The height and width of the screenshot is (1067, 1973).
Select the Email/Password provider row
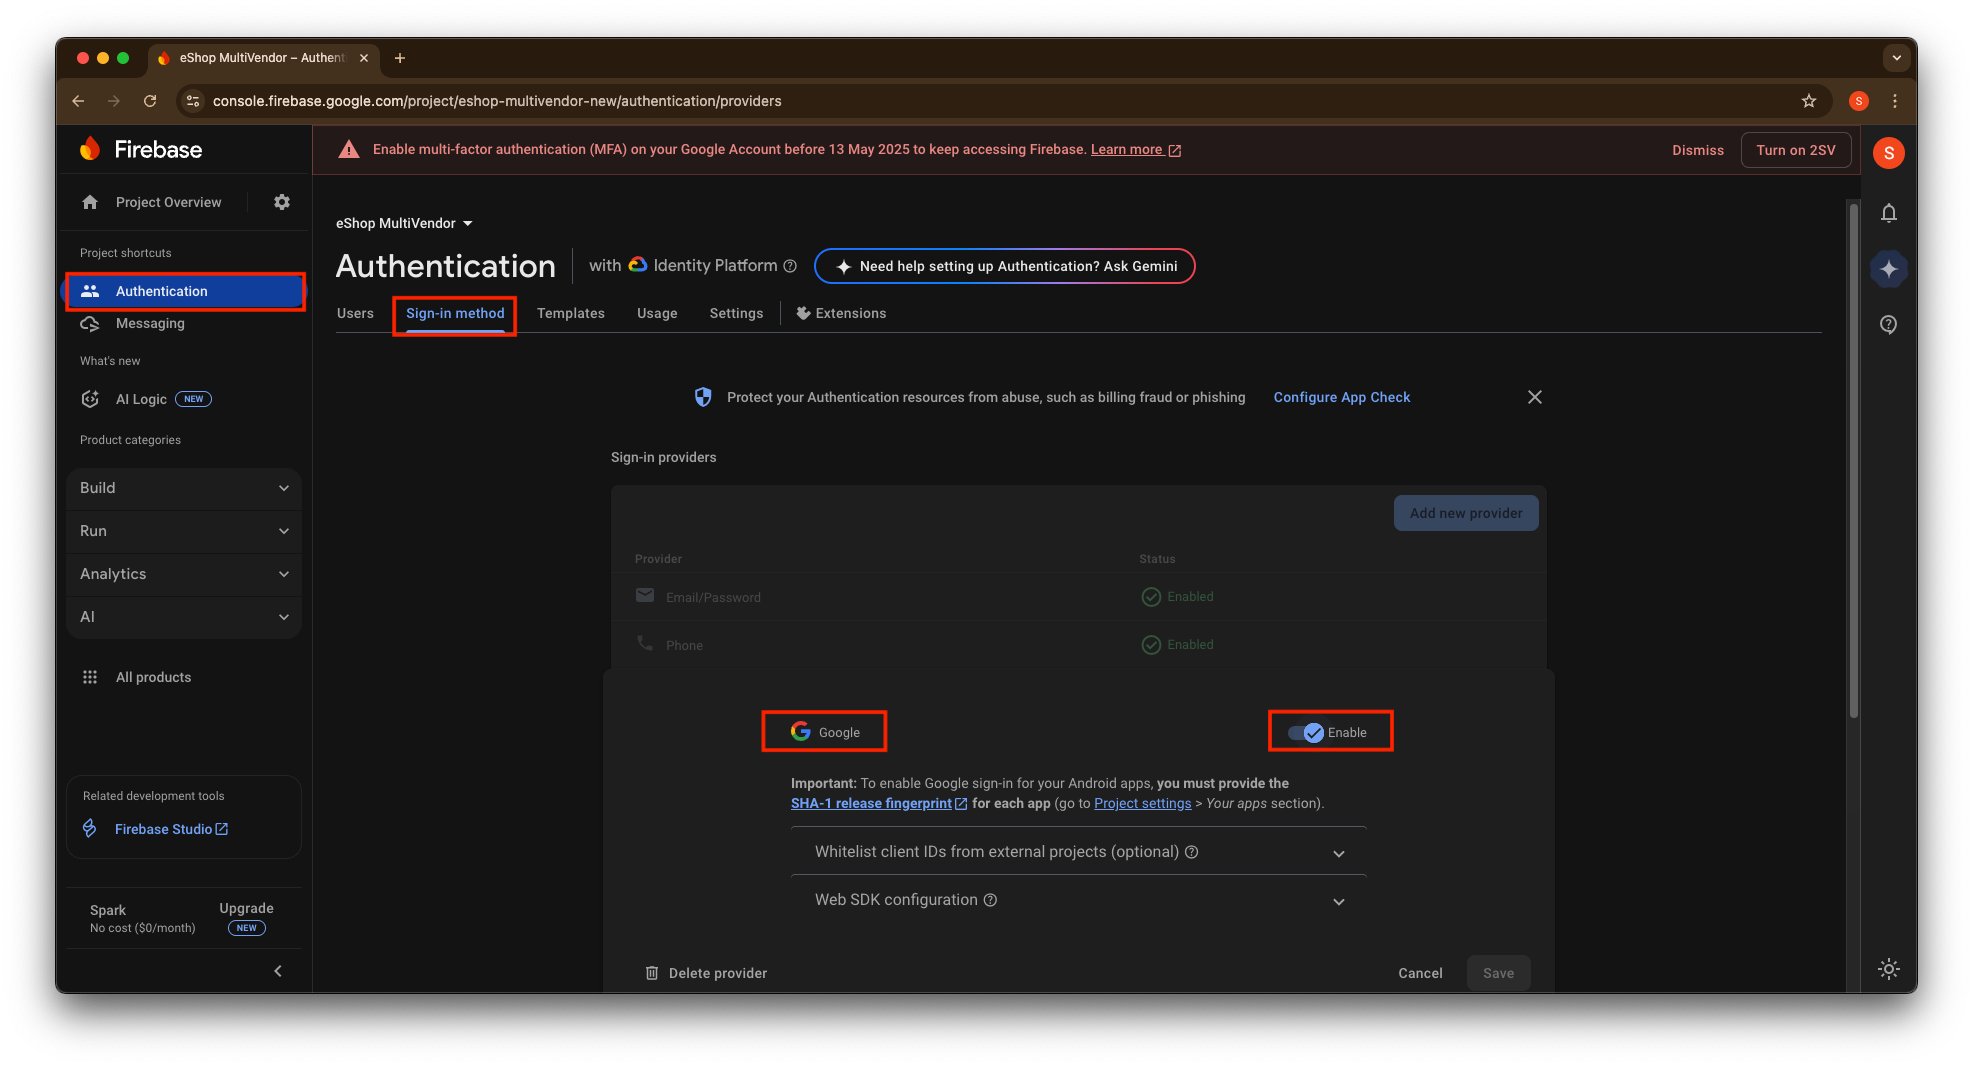(1078, 597)
